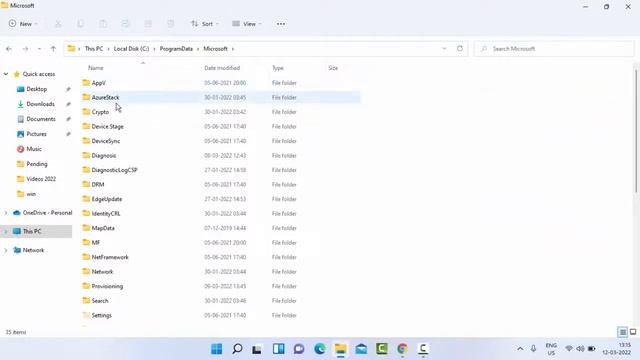Switch to Large icons view layout
The image size is (640, 360).
pos(633,332)
